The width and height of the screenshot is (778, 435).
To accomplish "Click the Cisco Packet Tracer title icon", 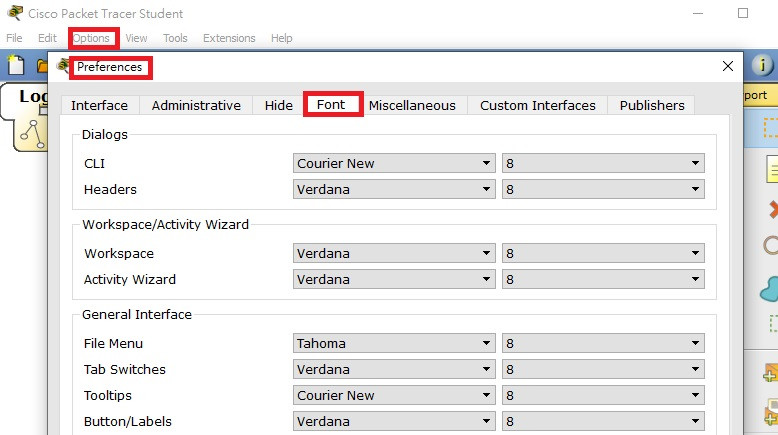I will [x=15, y=13].
